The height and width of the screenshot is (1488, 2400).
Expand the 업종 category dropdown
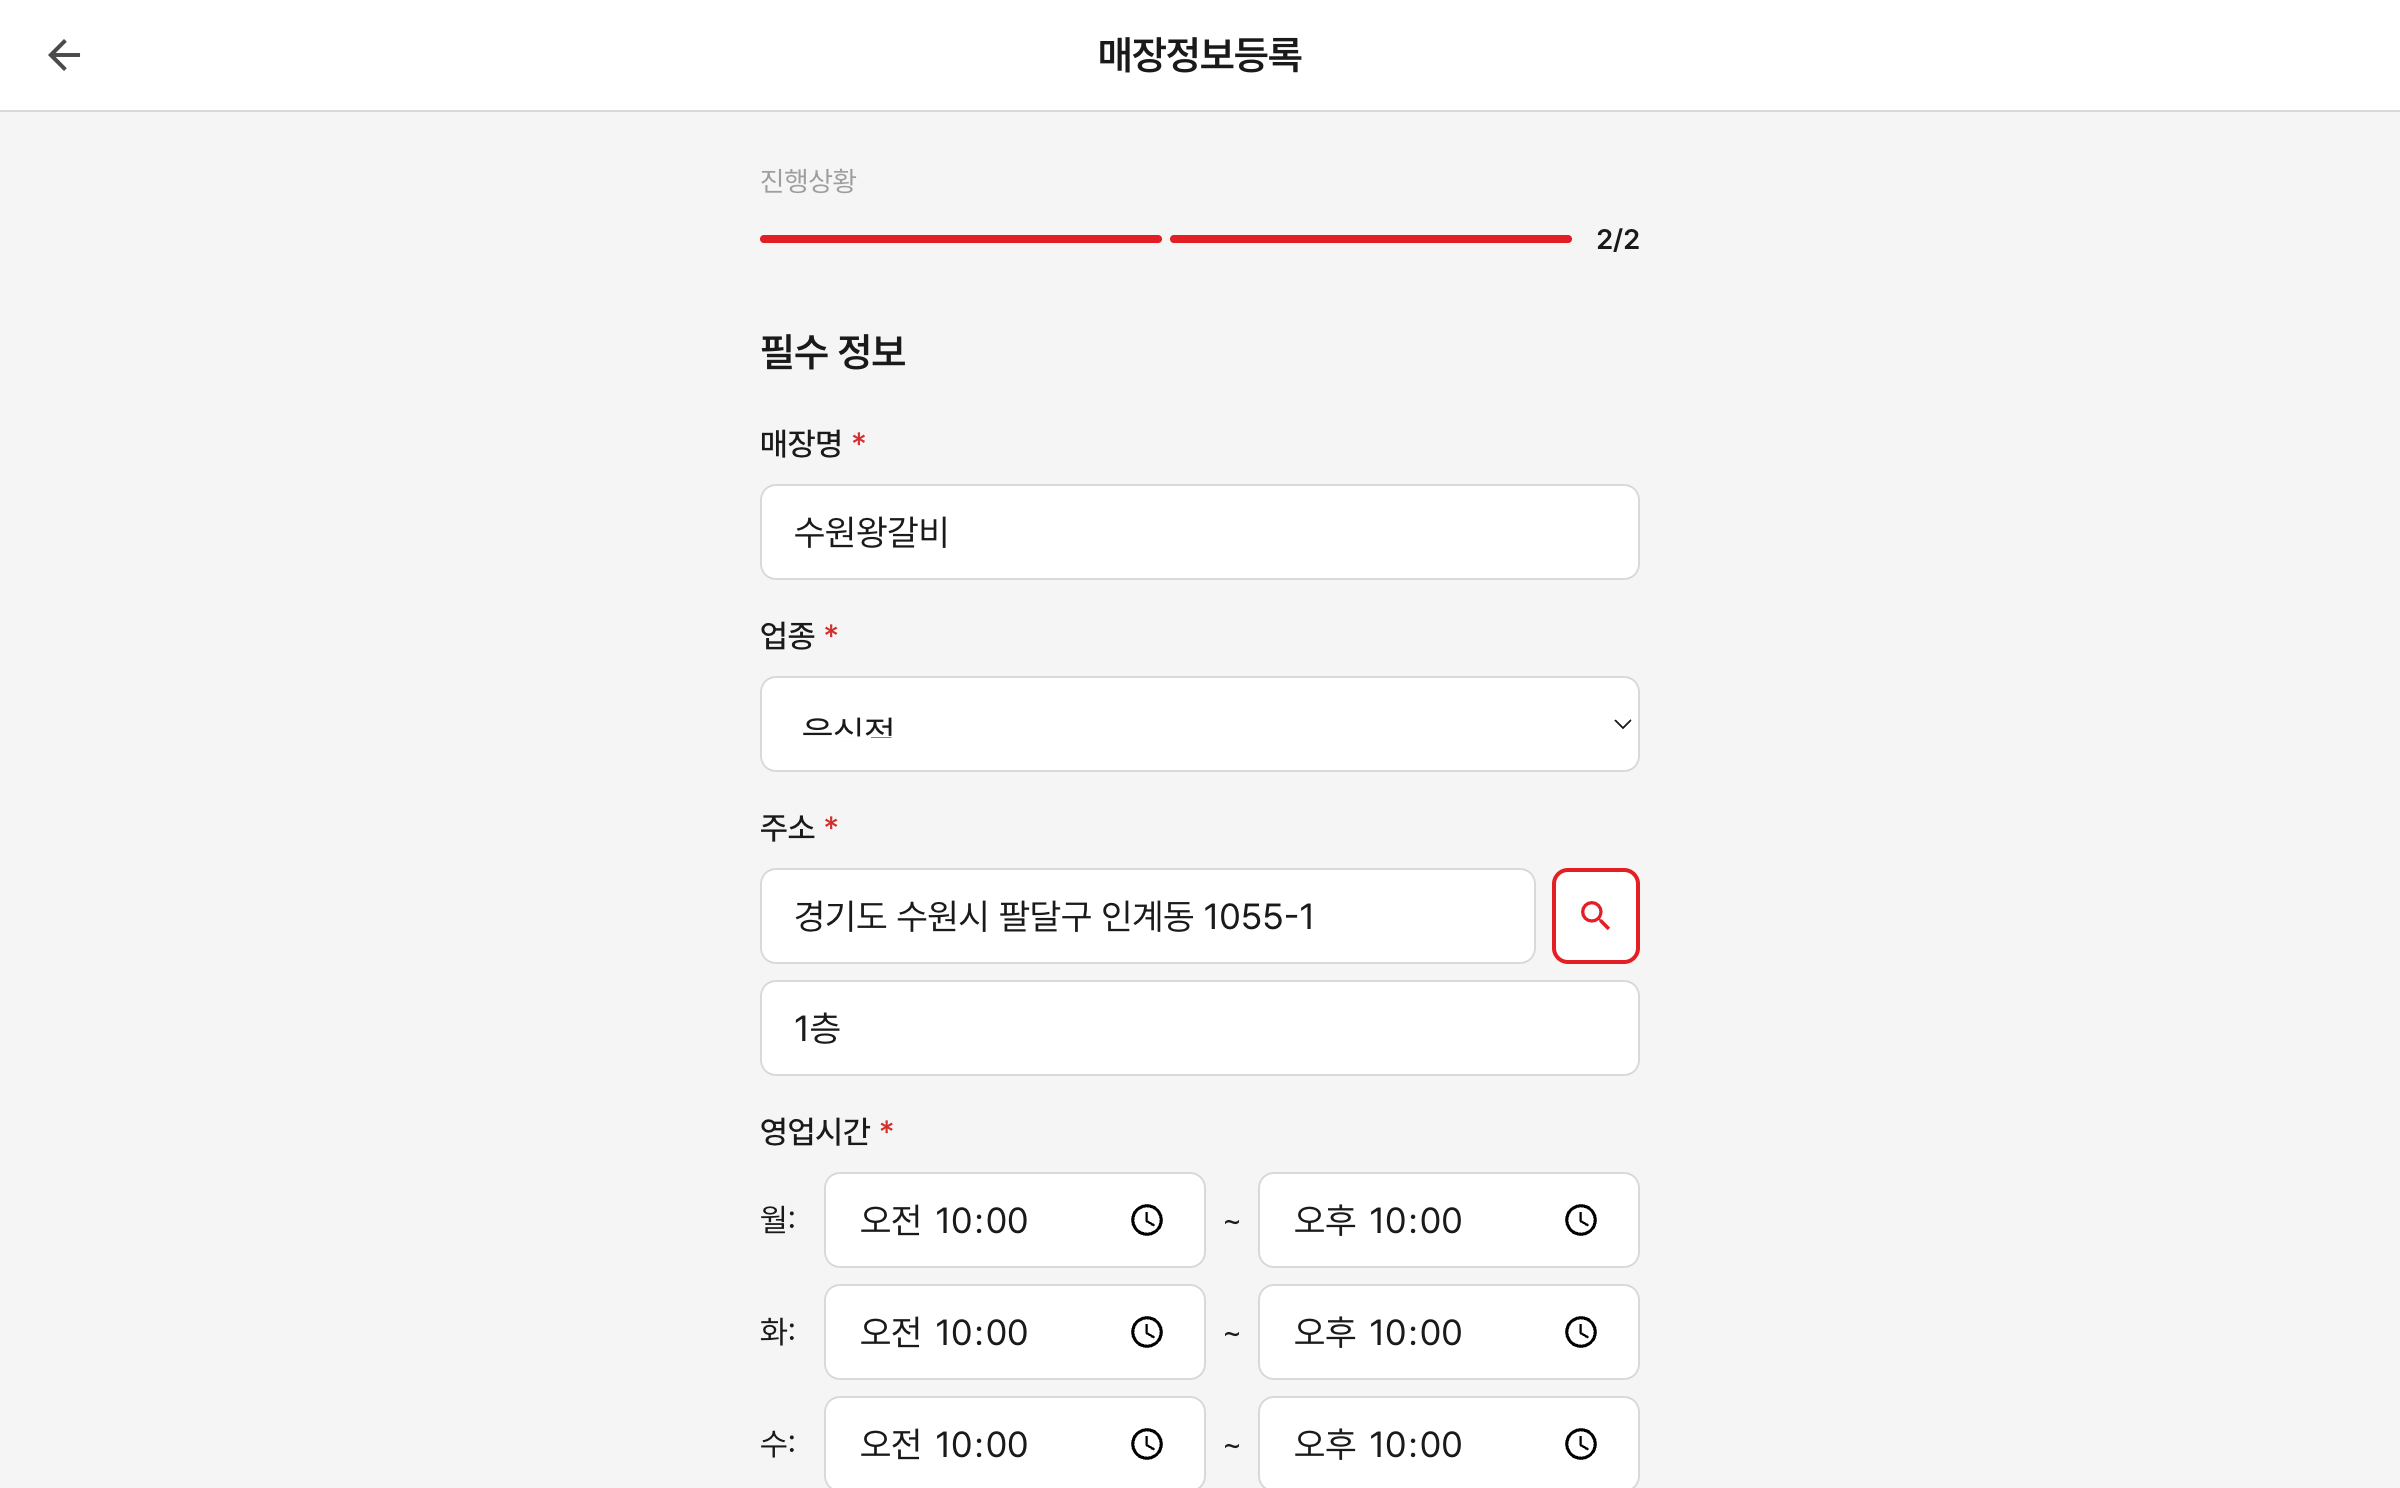pyautogui.click(x=1198, y=724)
